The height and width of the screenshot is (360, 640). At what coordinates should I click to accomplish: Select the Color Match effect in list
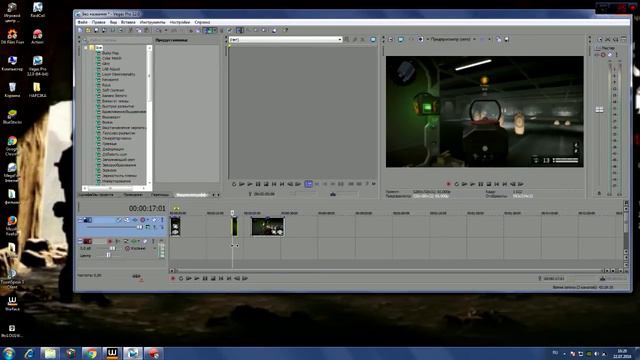coord(111,58)
